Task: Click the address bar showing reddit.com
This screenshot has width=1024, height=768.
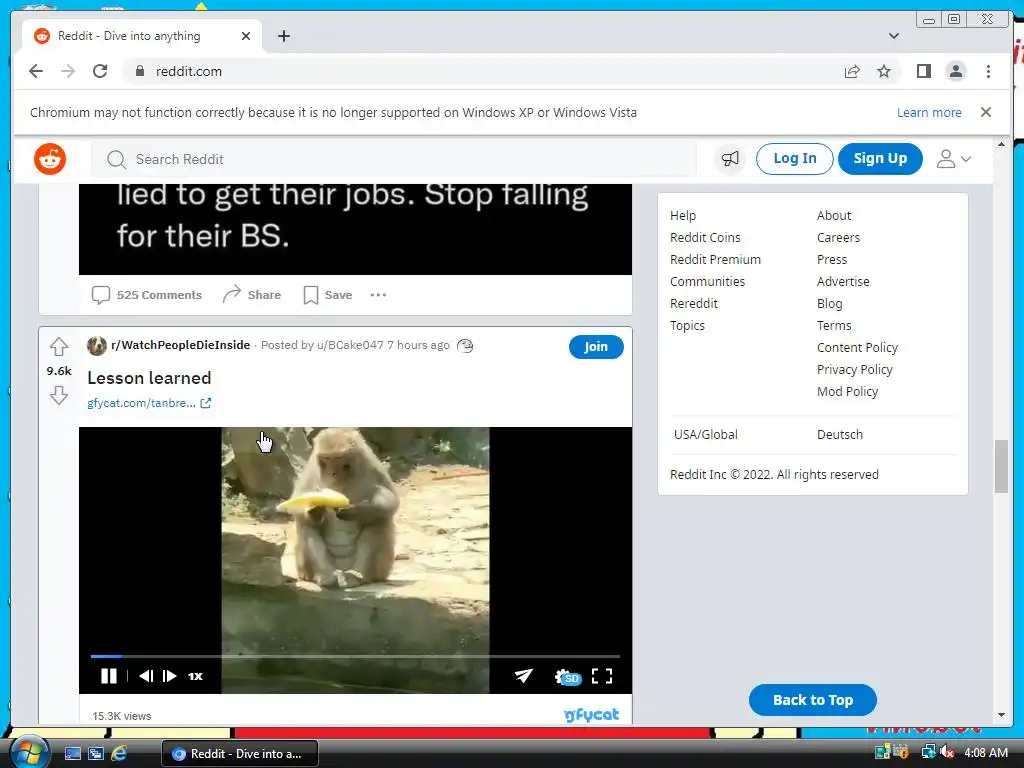Action: (483, 71)
